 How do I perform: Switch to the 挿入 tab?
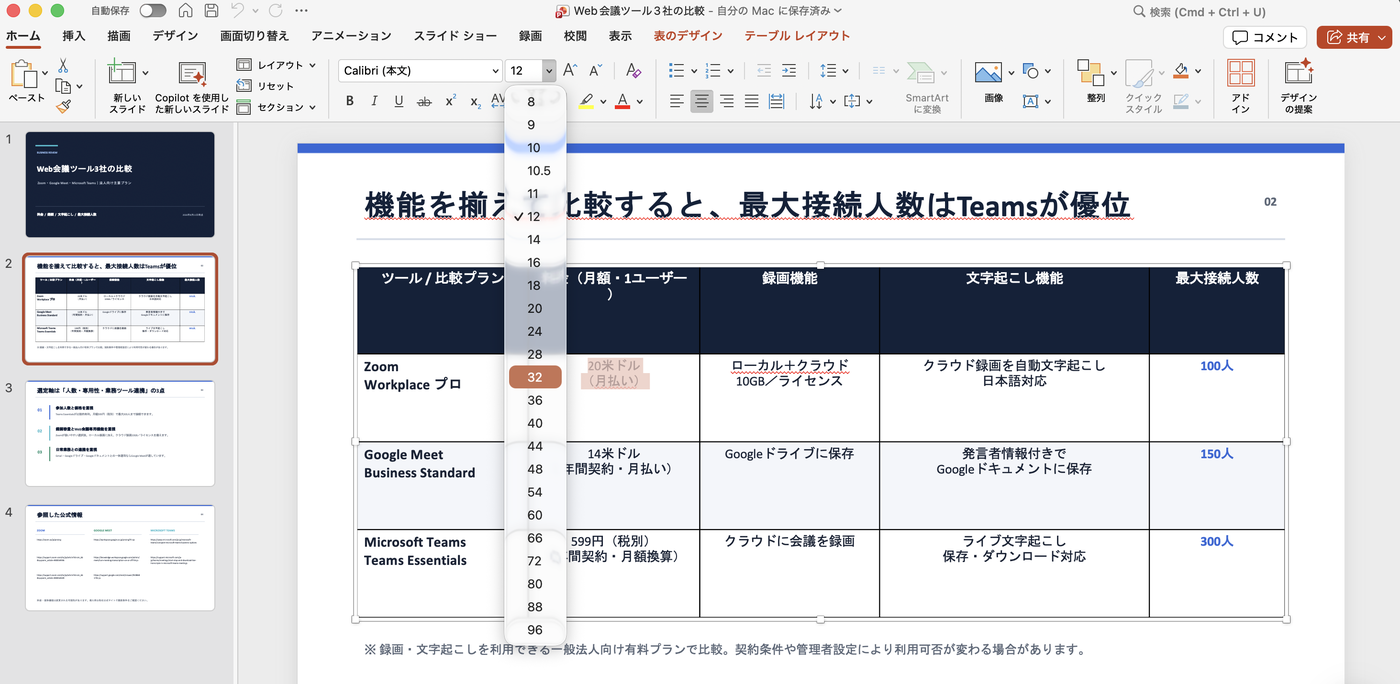[x=74, y=36]
